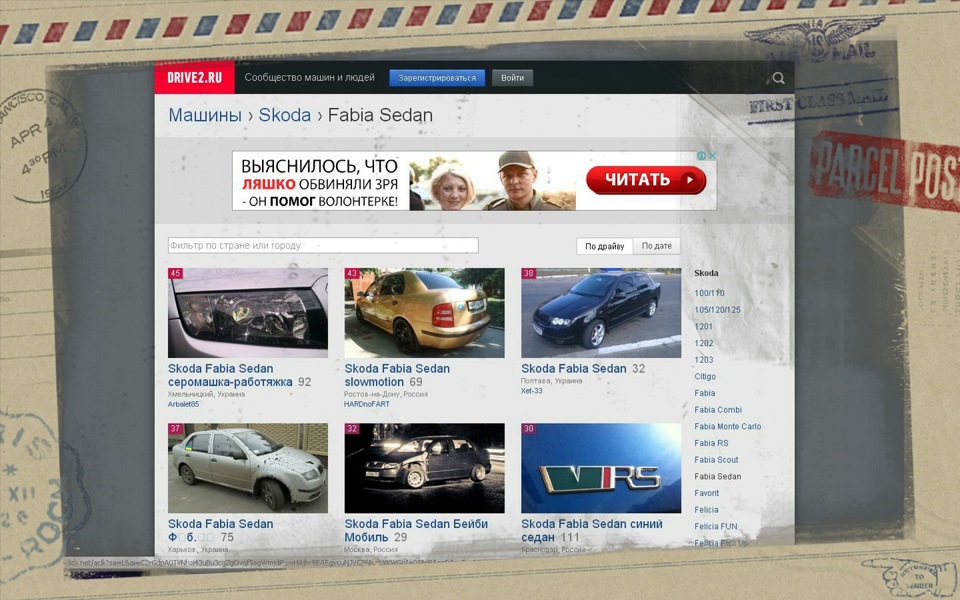Viewport: 960px width, 600px height.
Task: Select Fabia Combi in sidebar
Action: click(718, 410)
